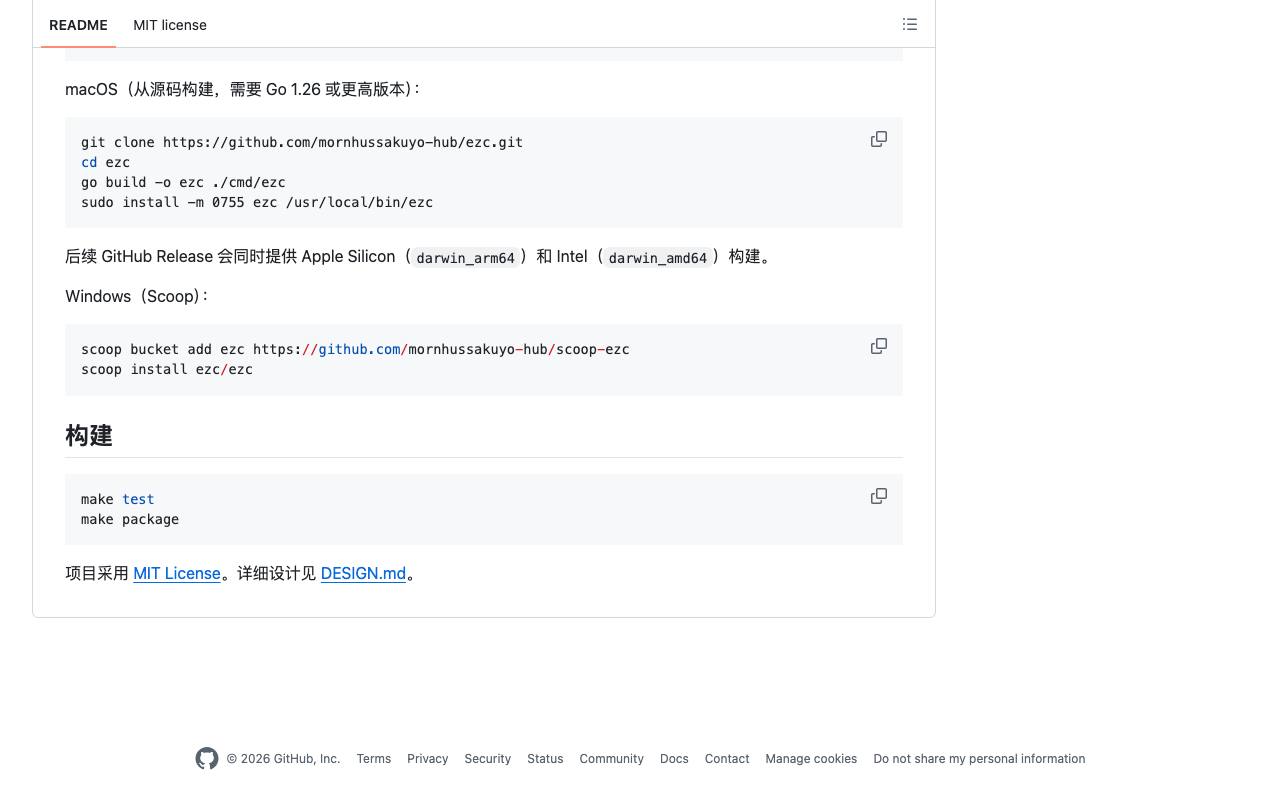
Task: Click the Windows（Scoop）label text
Action: tap(137, 296)
